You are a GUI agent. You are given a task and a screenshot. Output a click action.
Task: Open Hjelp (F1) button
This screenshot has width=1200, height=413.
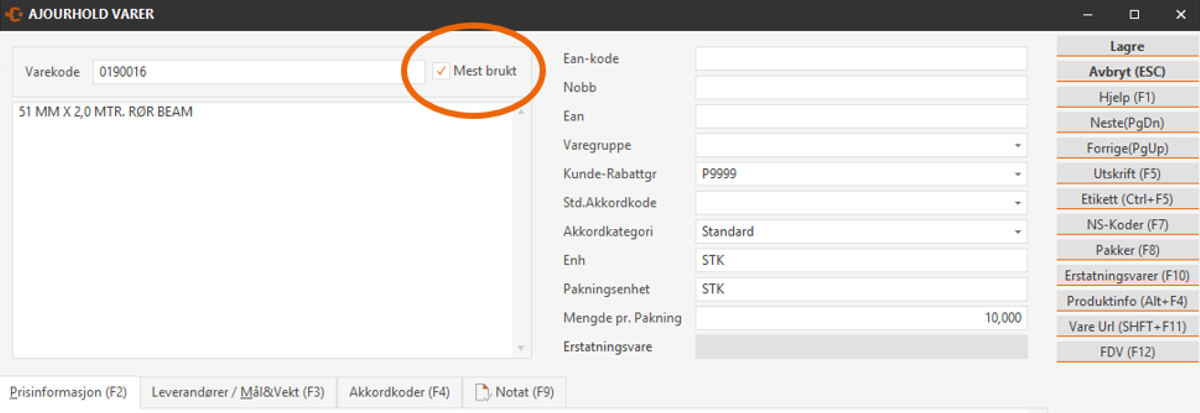pyautogui.click(x=1127, y=97)
